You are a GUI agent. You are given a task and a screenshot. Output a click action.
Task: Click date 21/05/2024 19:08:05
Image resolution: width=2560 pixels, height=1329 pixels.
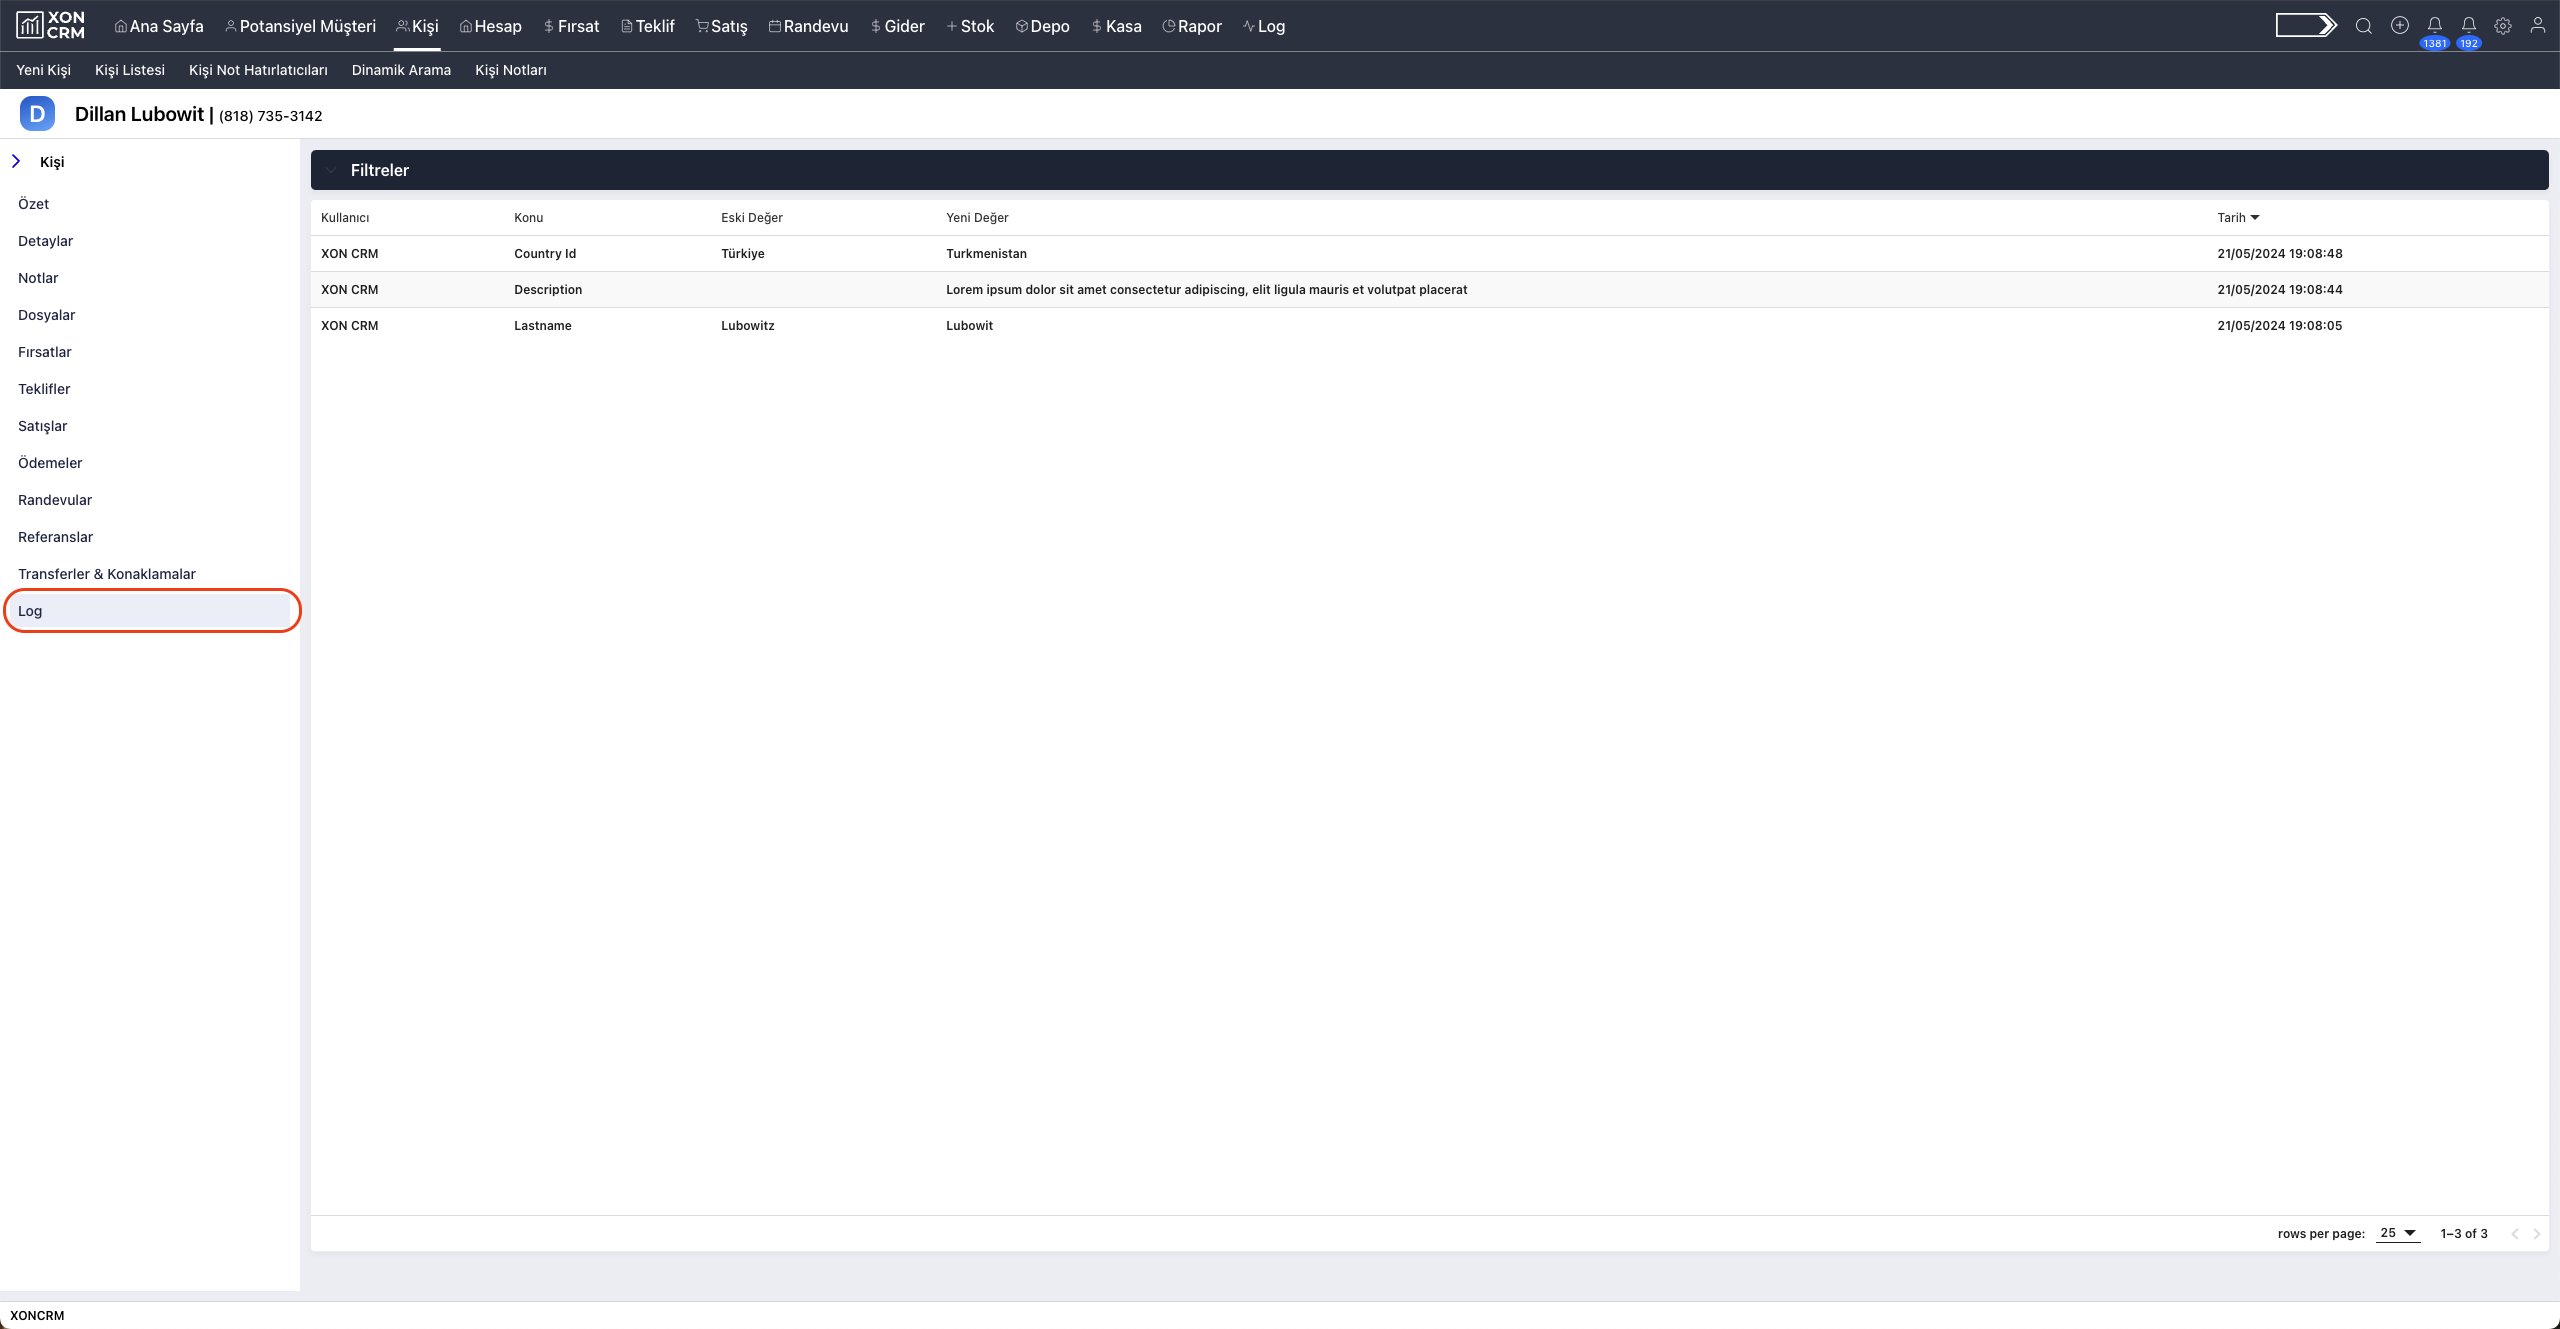2280,325
